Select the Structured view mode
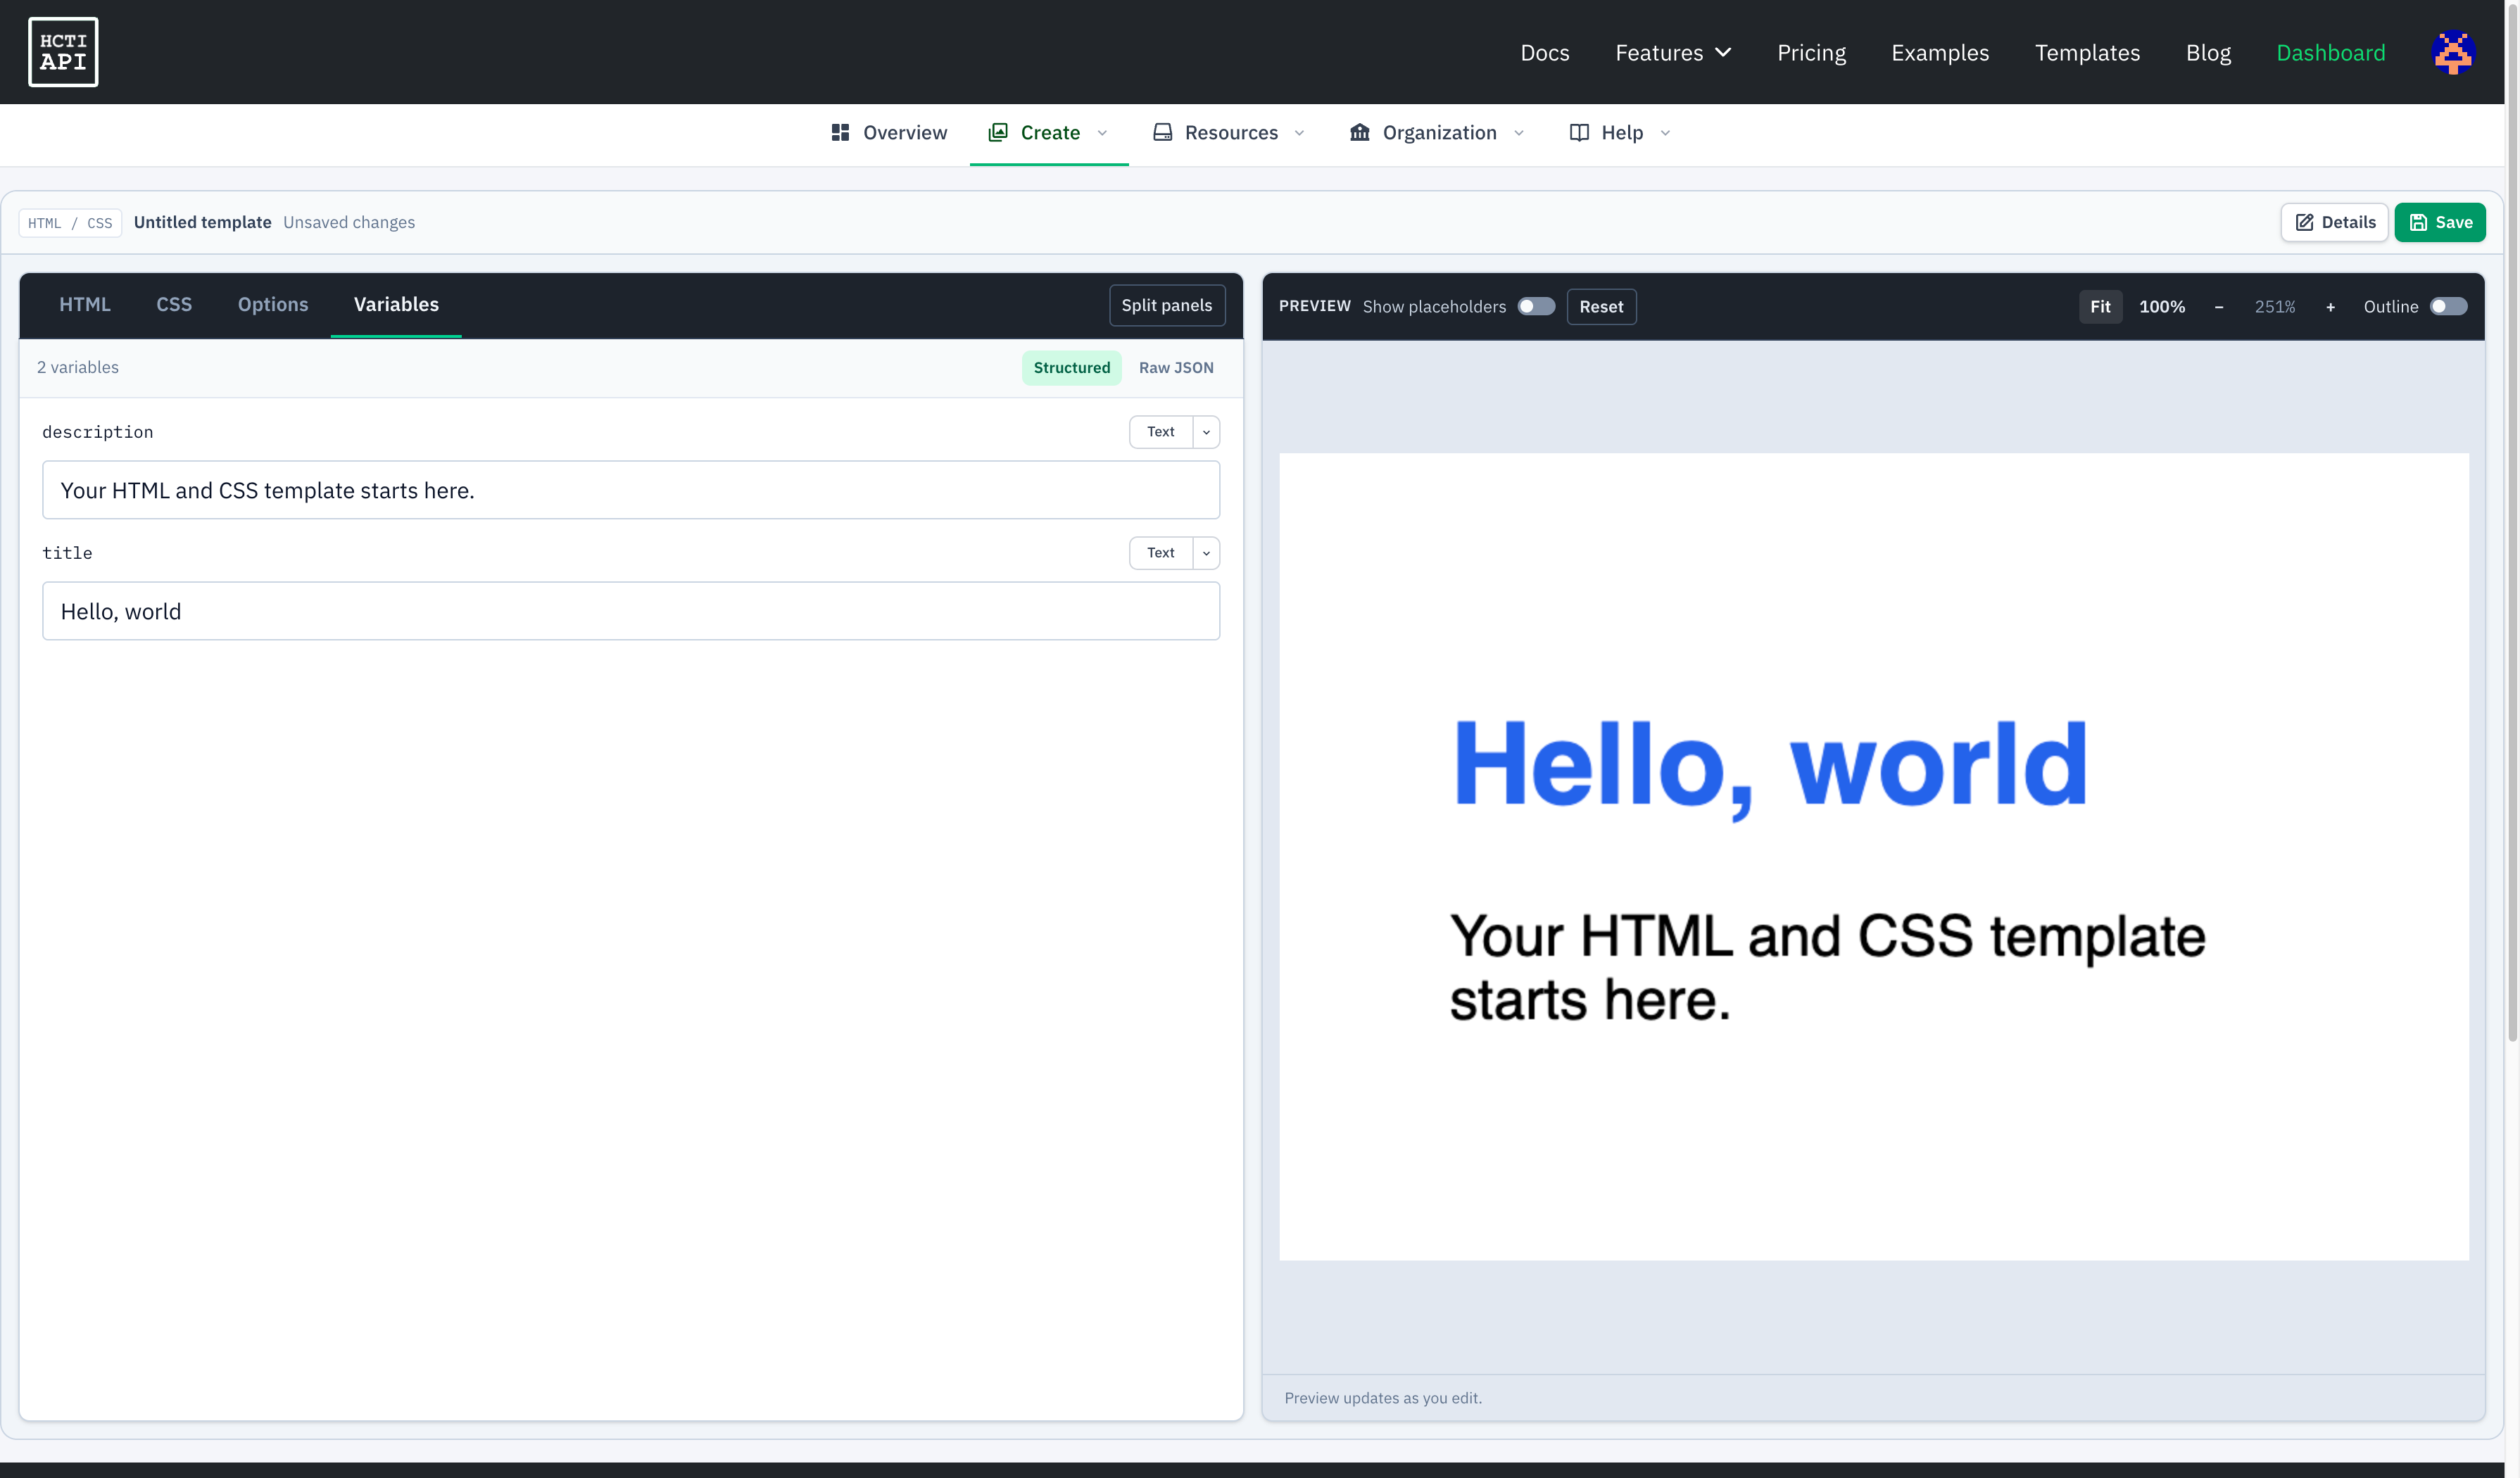Image resolution: width=2520 pixels, height=1478 pixels. pyautogui.click(x=1071, y=368)
